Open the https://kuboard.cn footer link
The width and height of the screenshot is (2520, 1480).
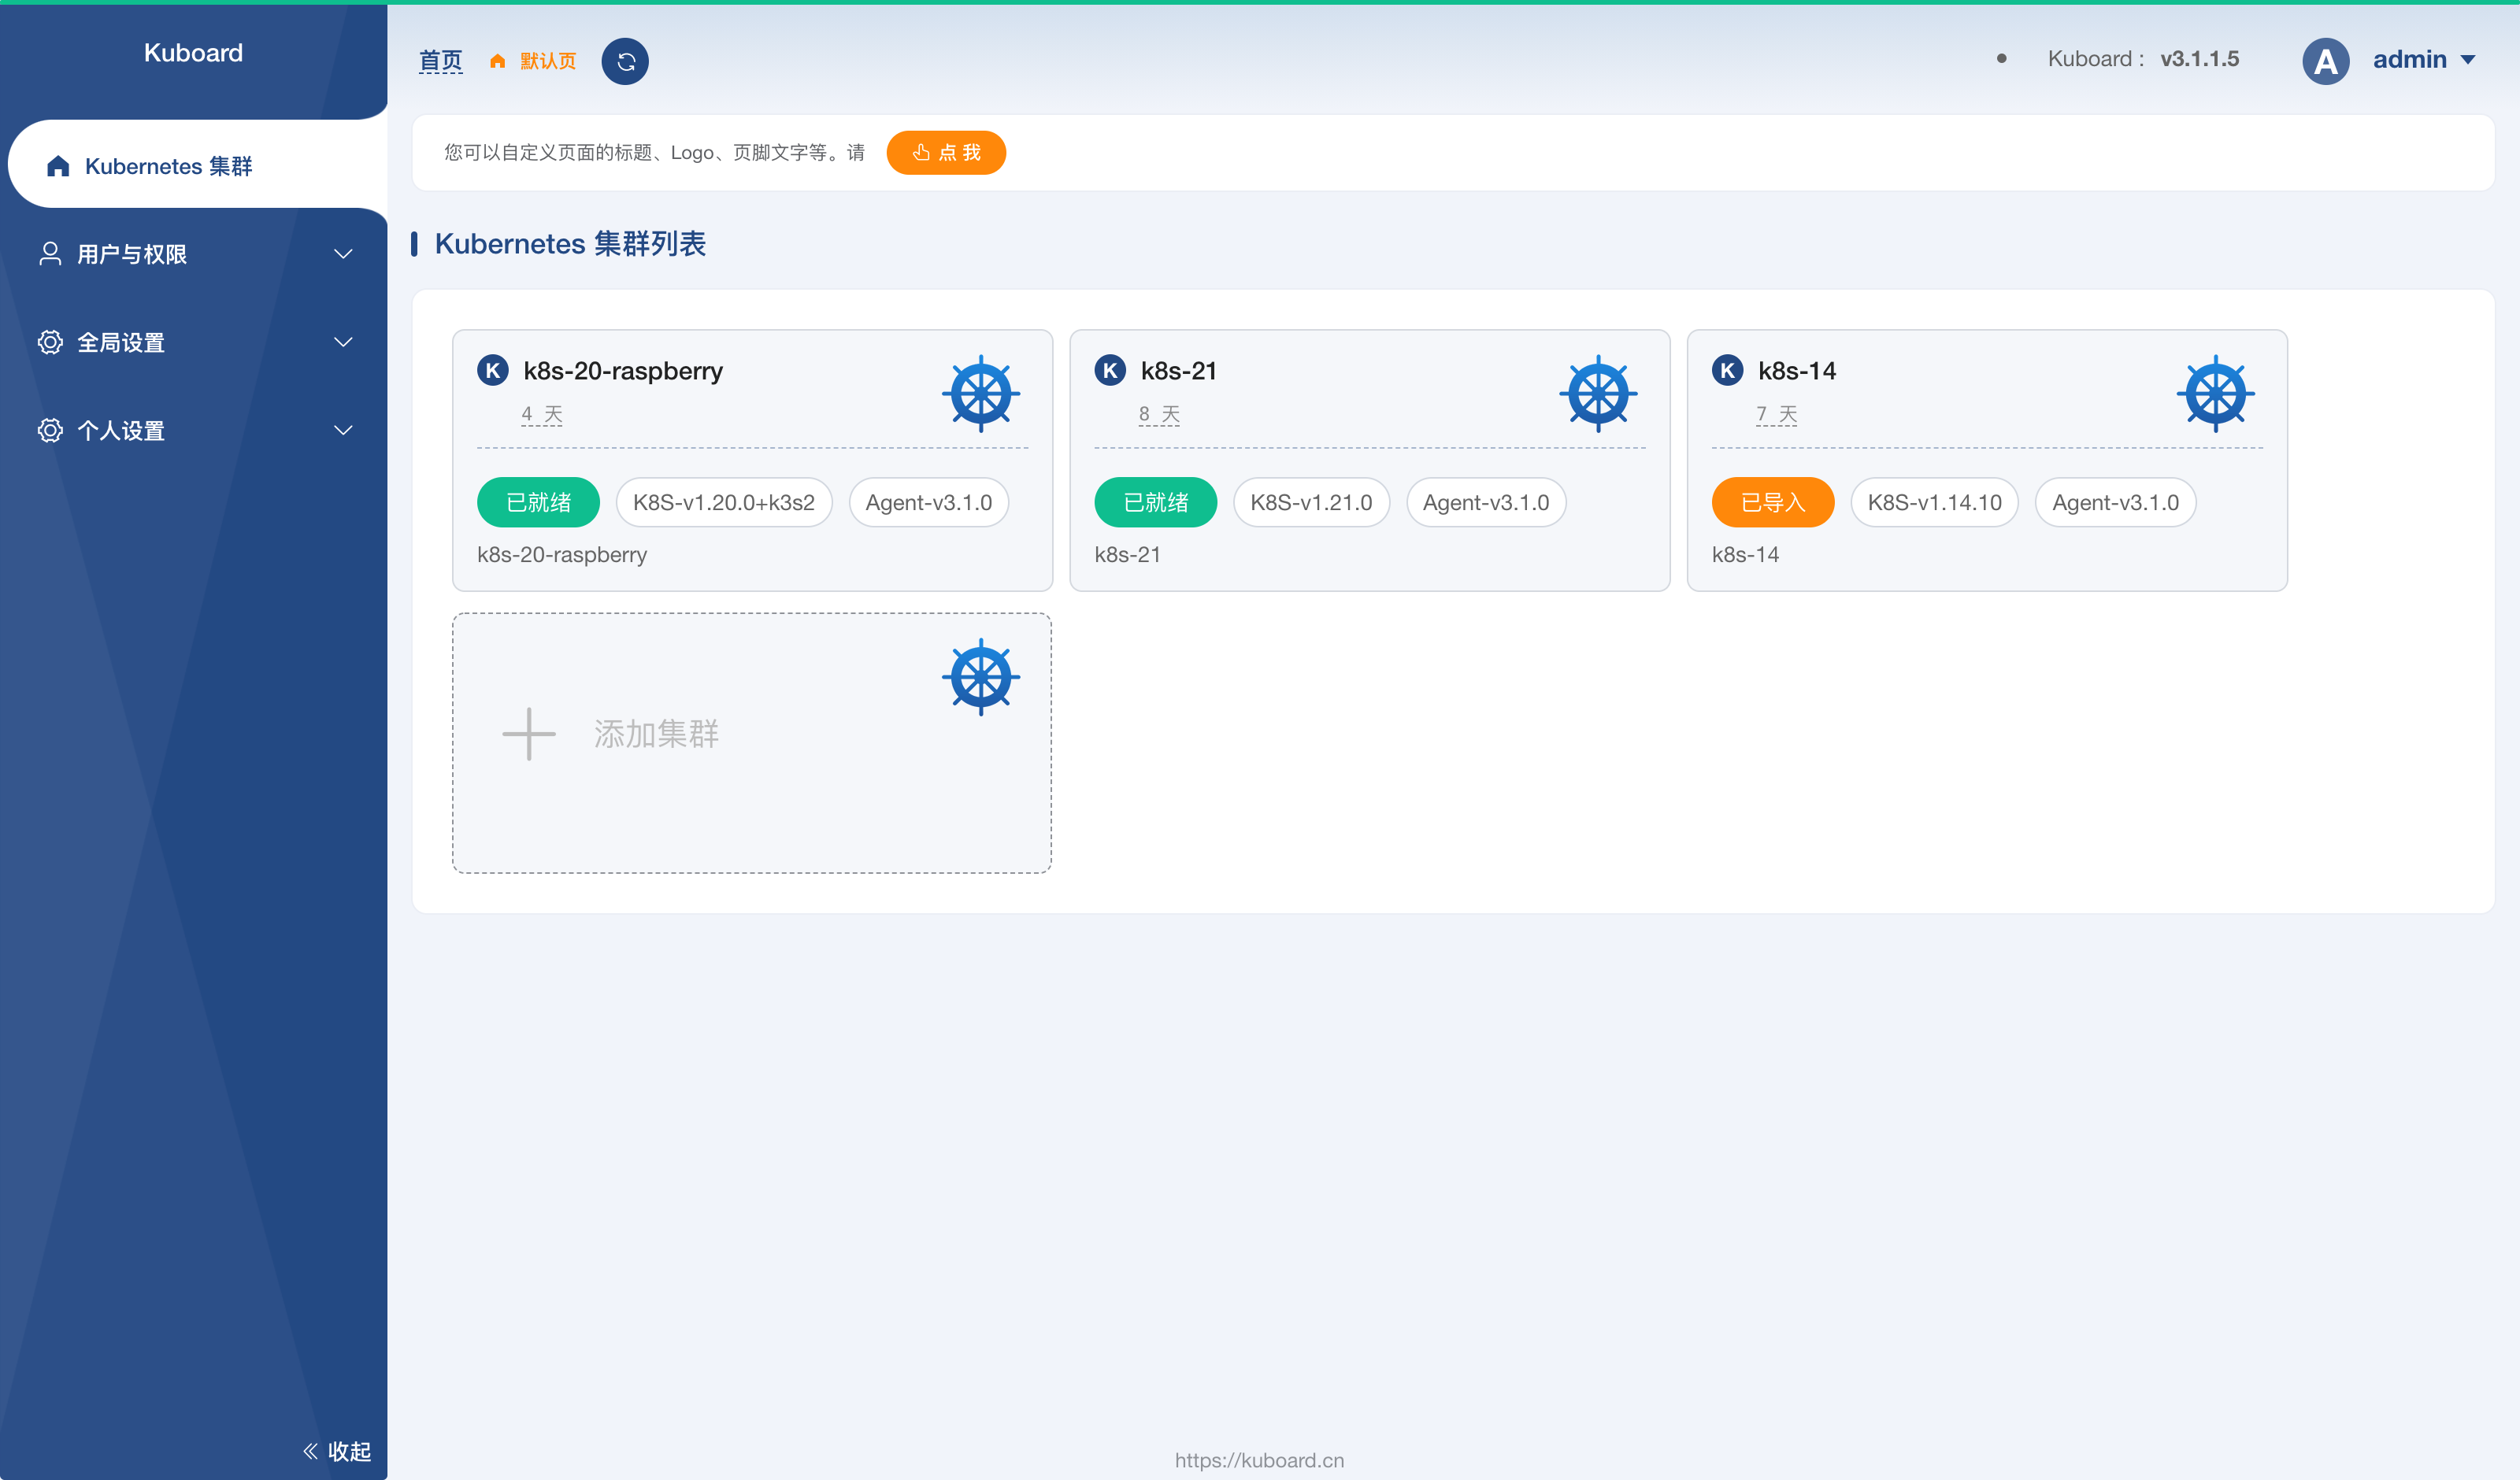point(1259,1460)
